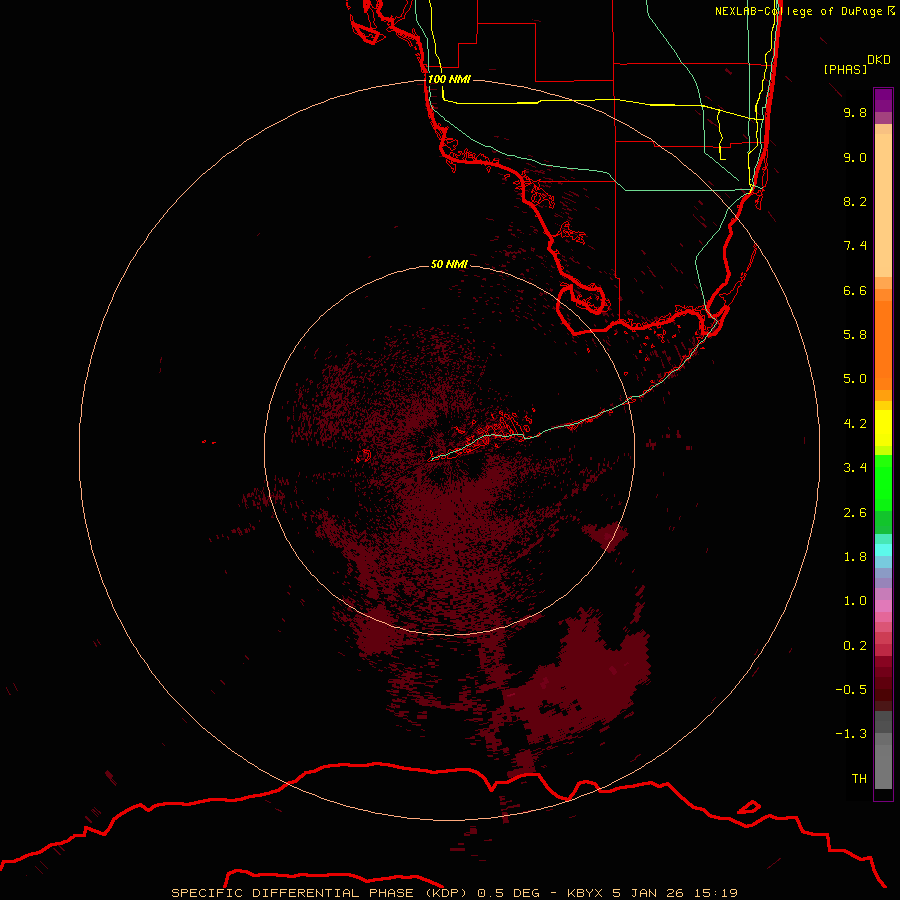Click the 50 NMI range ring label
Viewport: 900px width, 900px height.
pos(449,264)
